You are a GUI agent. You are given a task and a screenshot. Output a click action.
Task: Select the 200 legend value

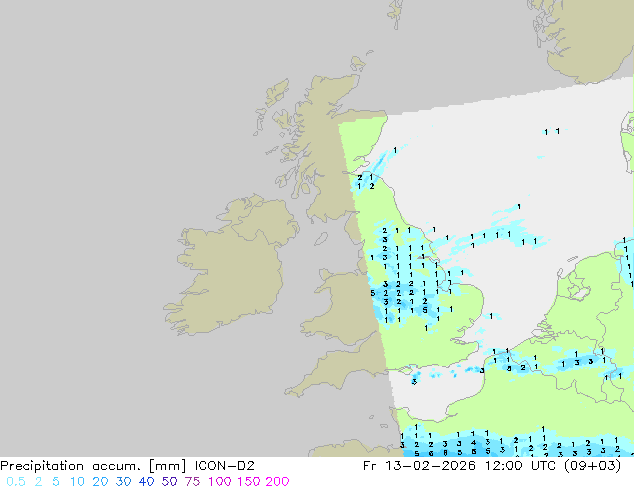tap(277, 482)
